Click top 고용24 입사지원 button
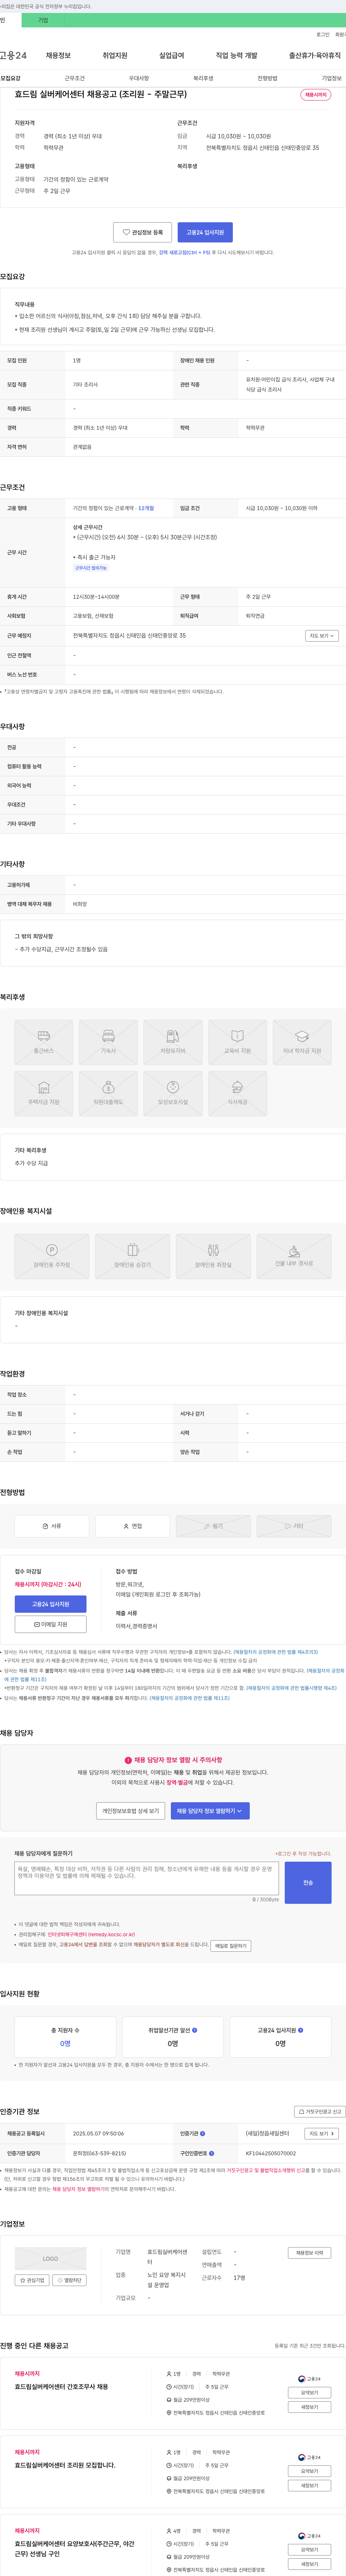The width and height of the screenshot is (346, 2576). point(205,232)
